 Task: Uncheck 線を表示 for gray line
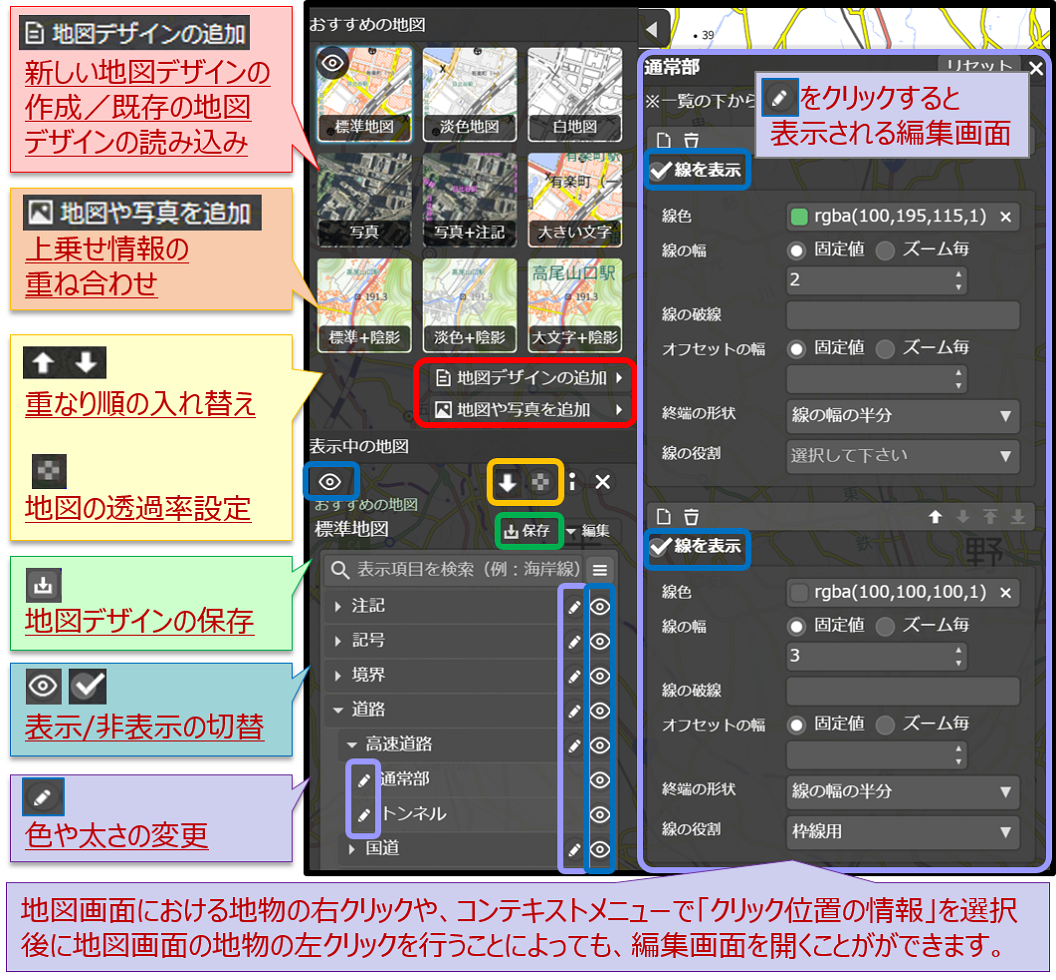[660, 546]
